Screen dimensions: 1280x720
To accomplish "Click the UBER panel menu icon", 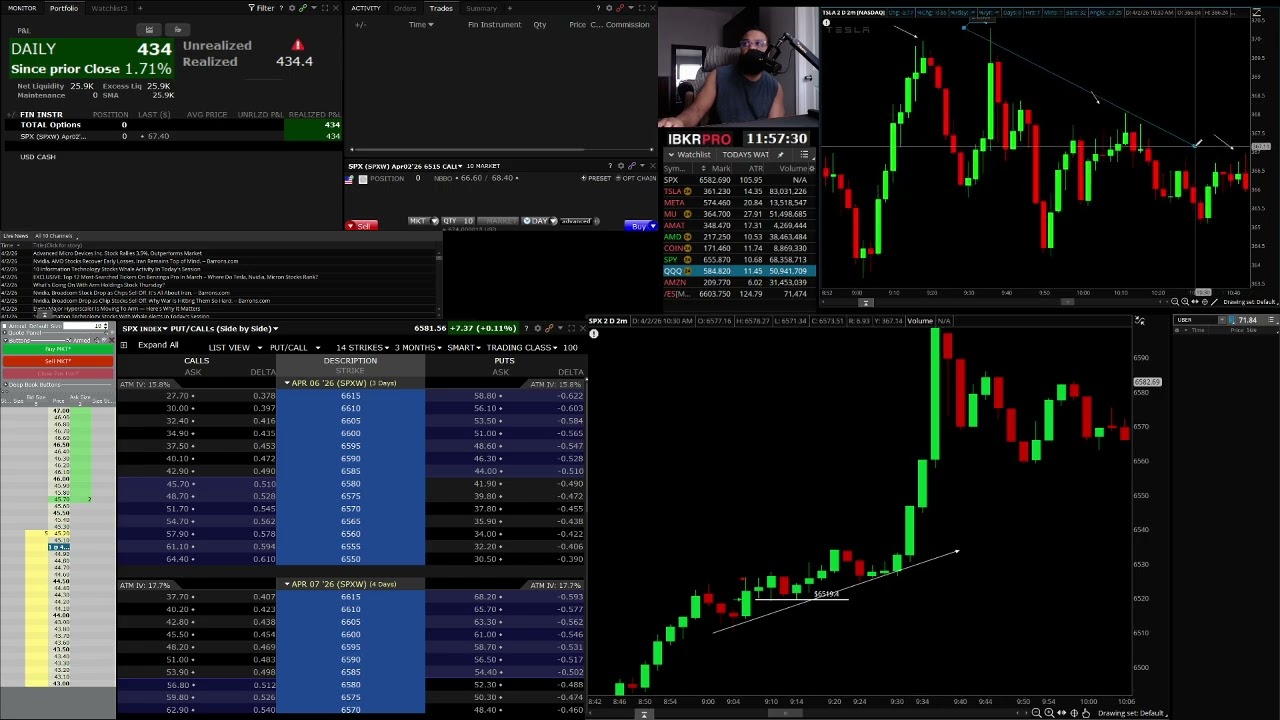I will [1272, 321].
